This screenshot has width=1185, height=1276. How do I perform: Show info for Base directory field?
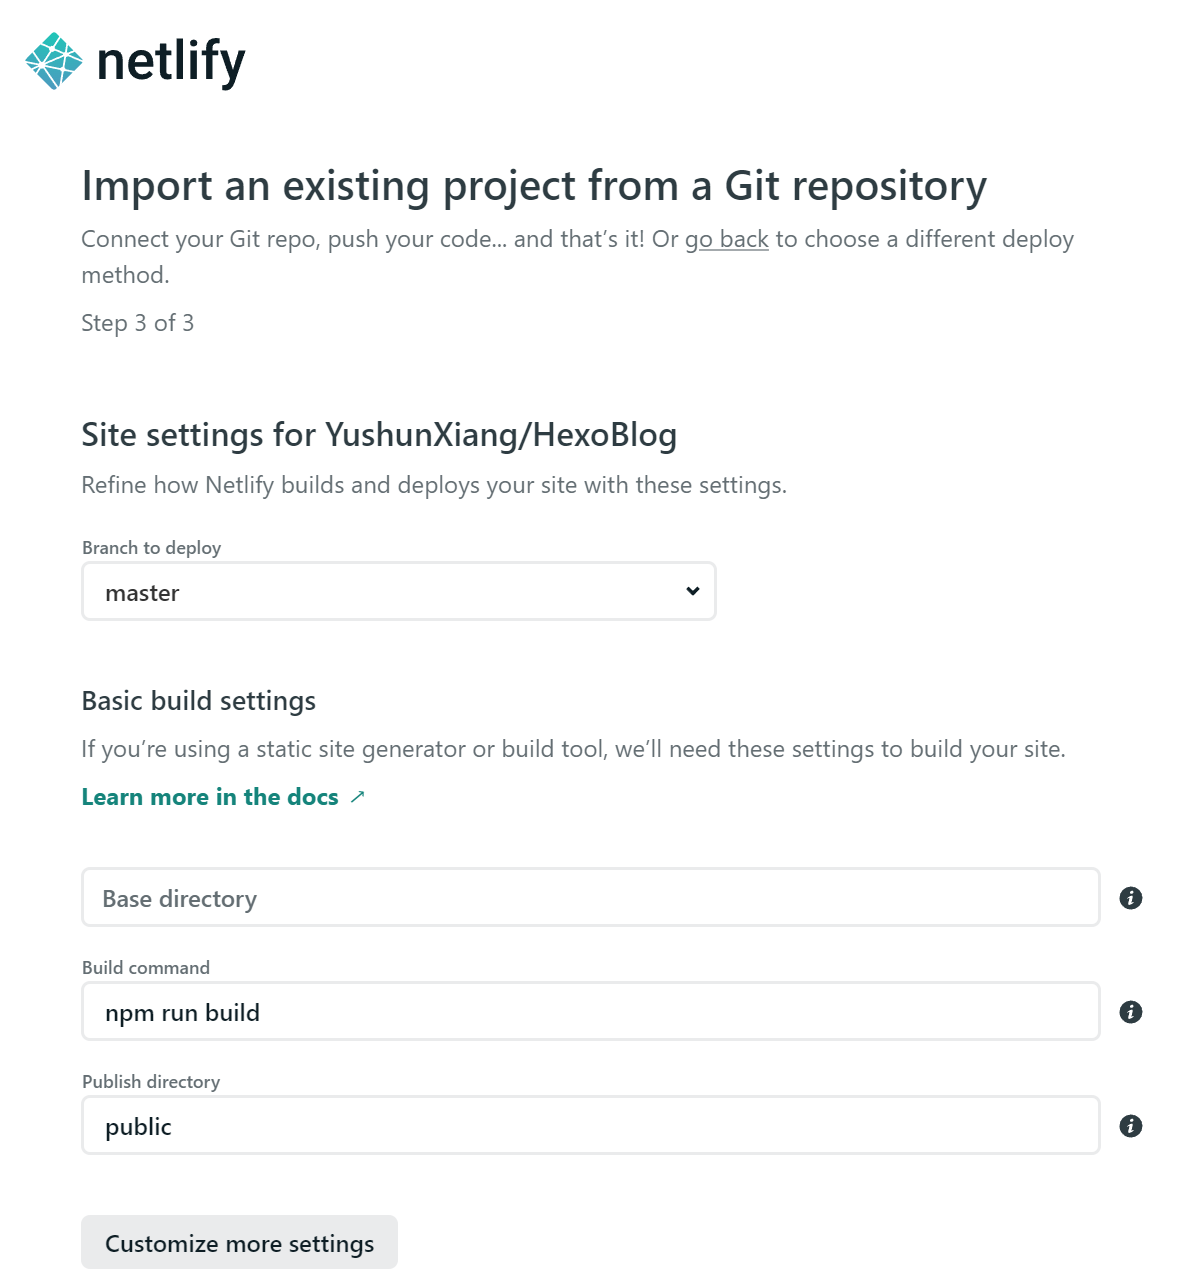(x=1131, y=898)
